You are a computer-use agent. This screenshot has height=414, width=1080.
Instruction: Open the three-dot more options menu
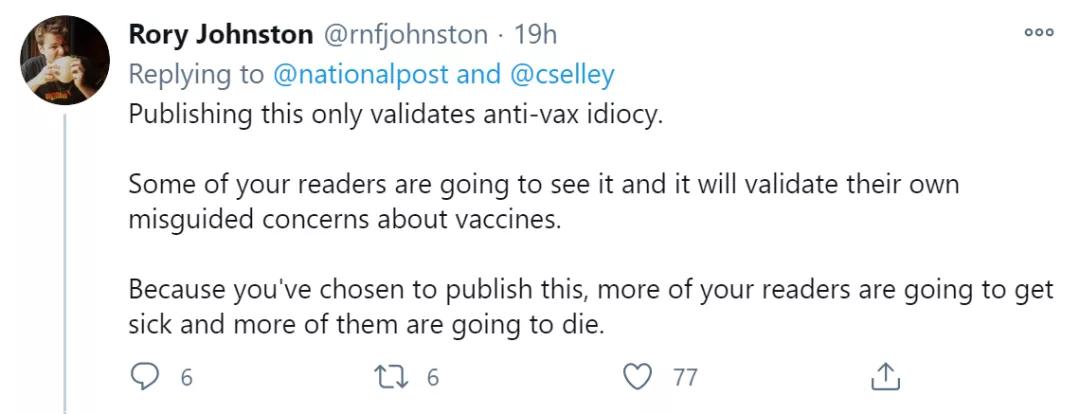[x=1039, y=33]
